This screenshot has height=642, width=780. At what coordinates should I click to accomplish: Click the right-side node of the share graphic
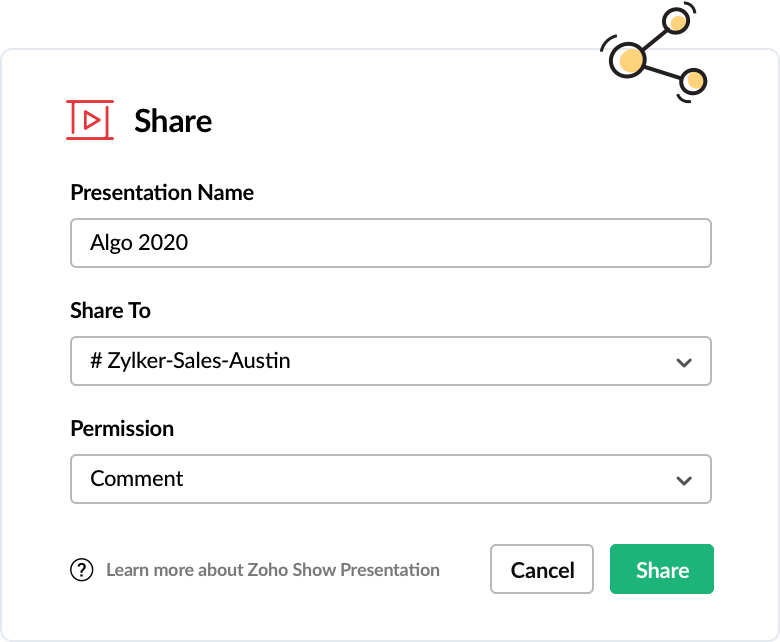coord(693,81)
